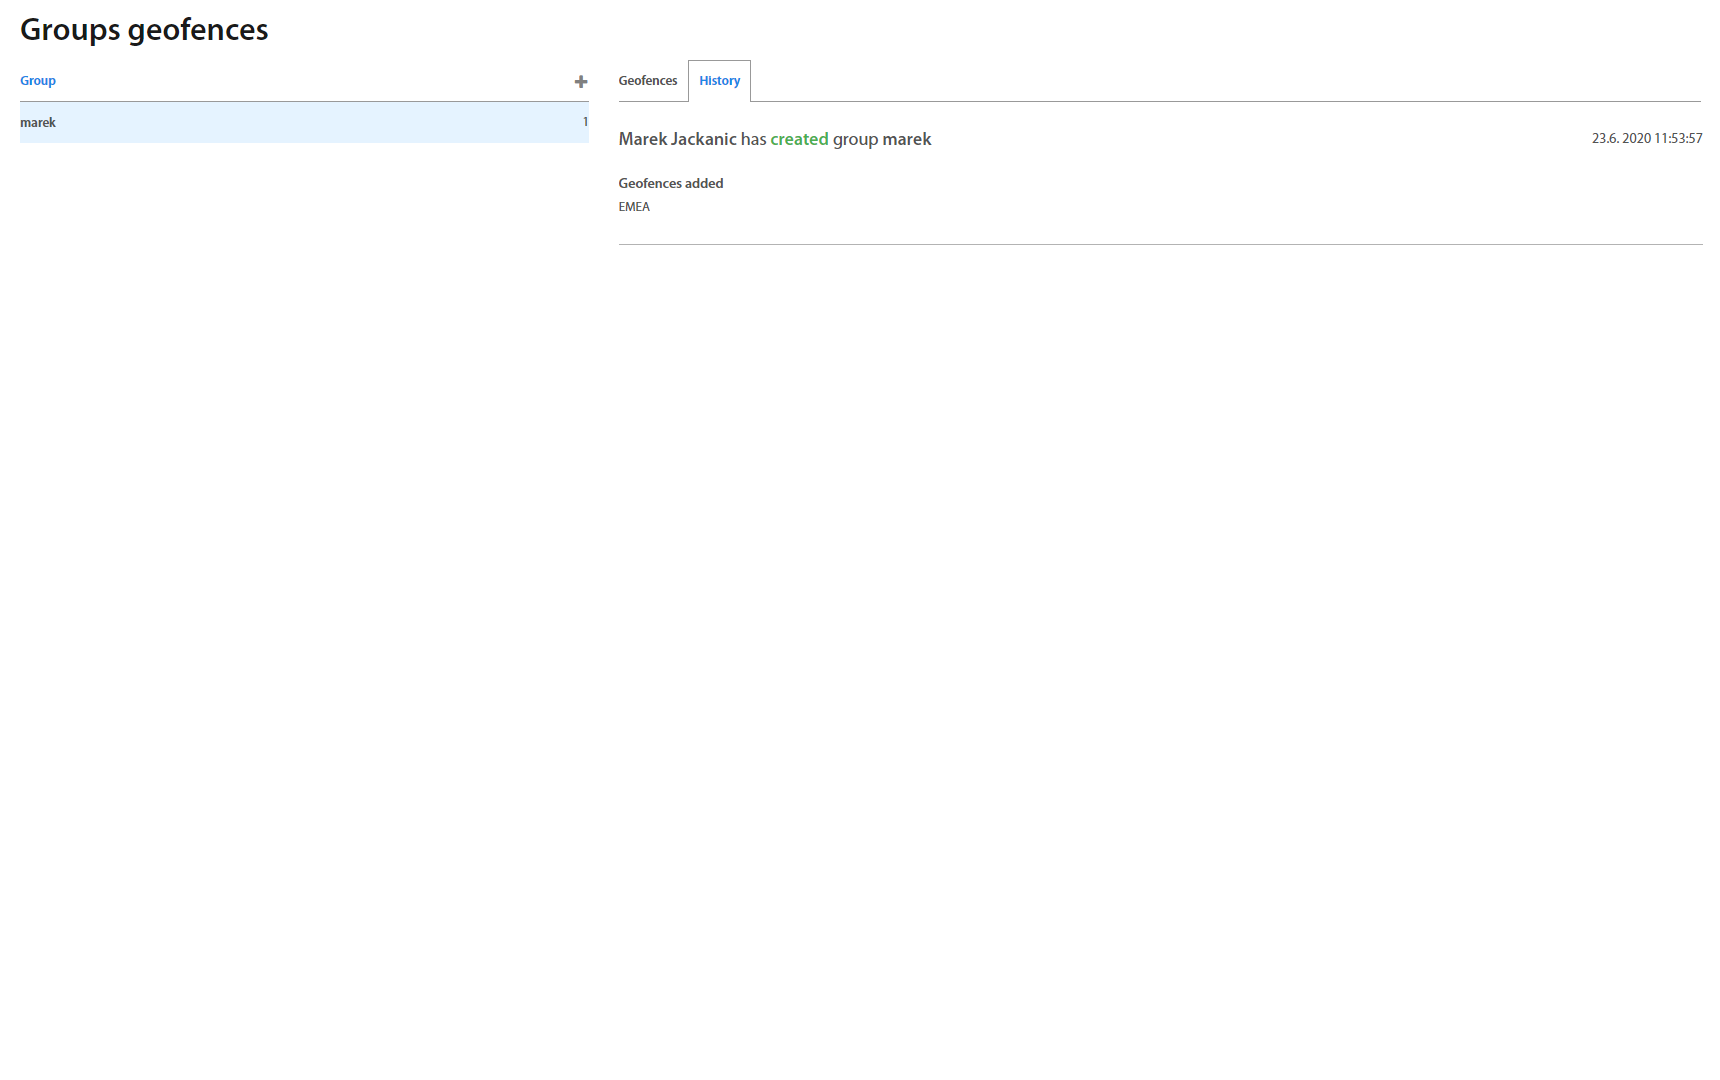This screenshot has height=1080, width=1720.
Task: Switch to the Geofences tab
Action: 647,81
